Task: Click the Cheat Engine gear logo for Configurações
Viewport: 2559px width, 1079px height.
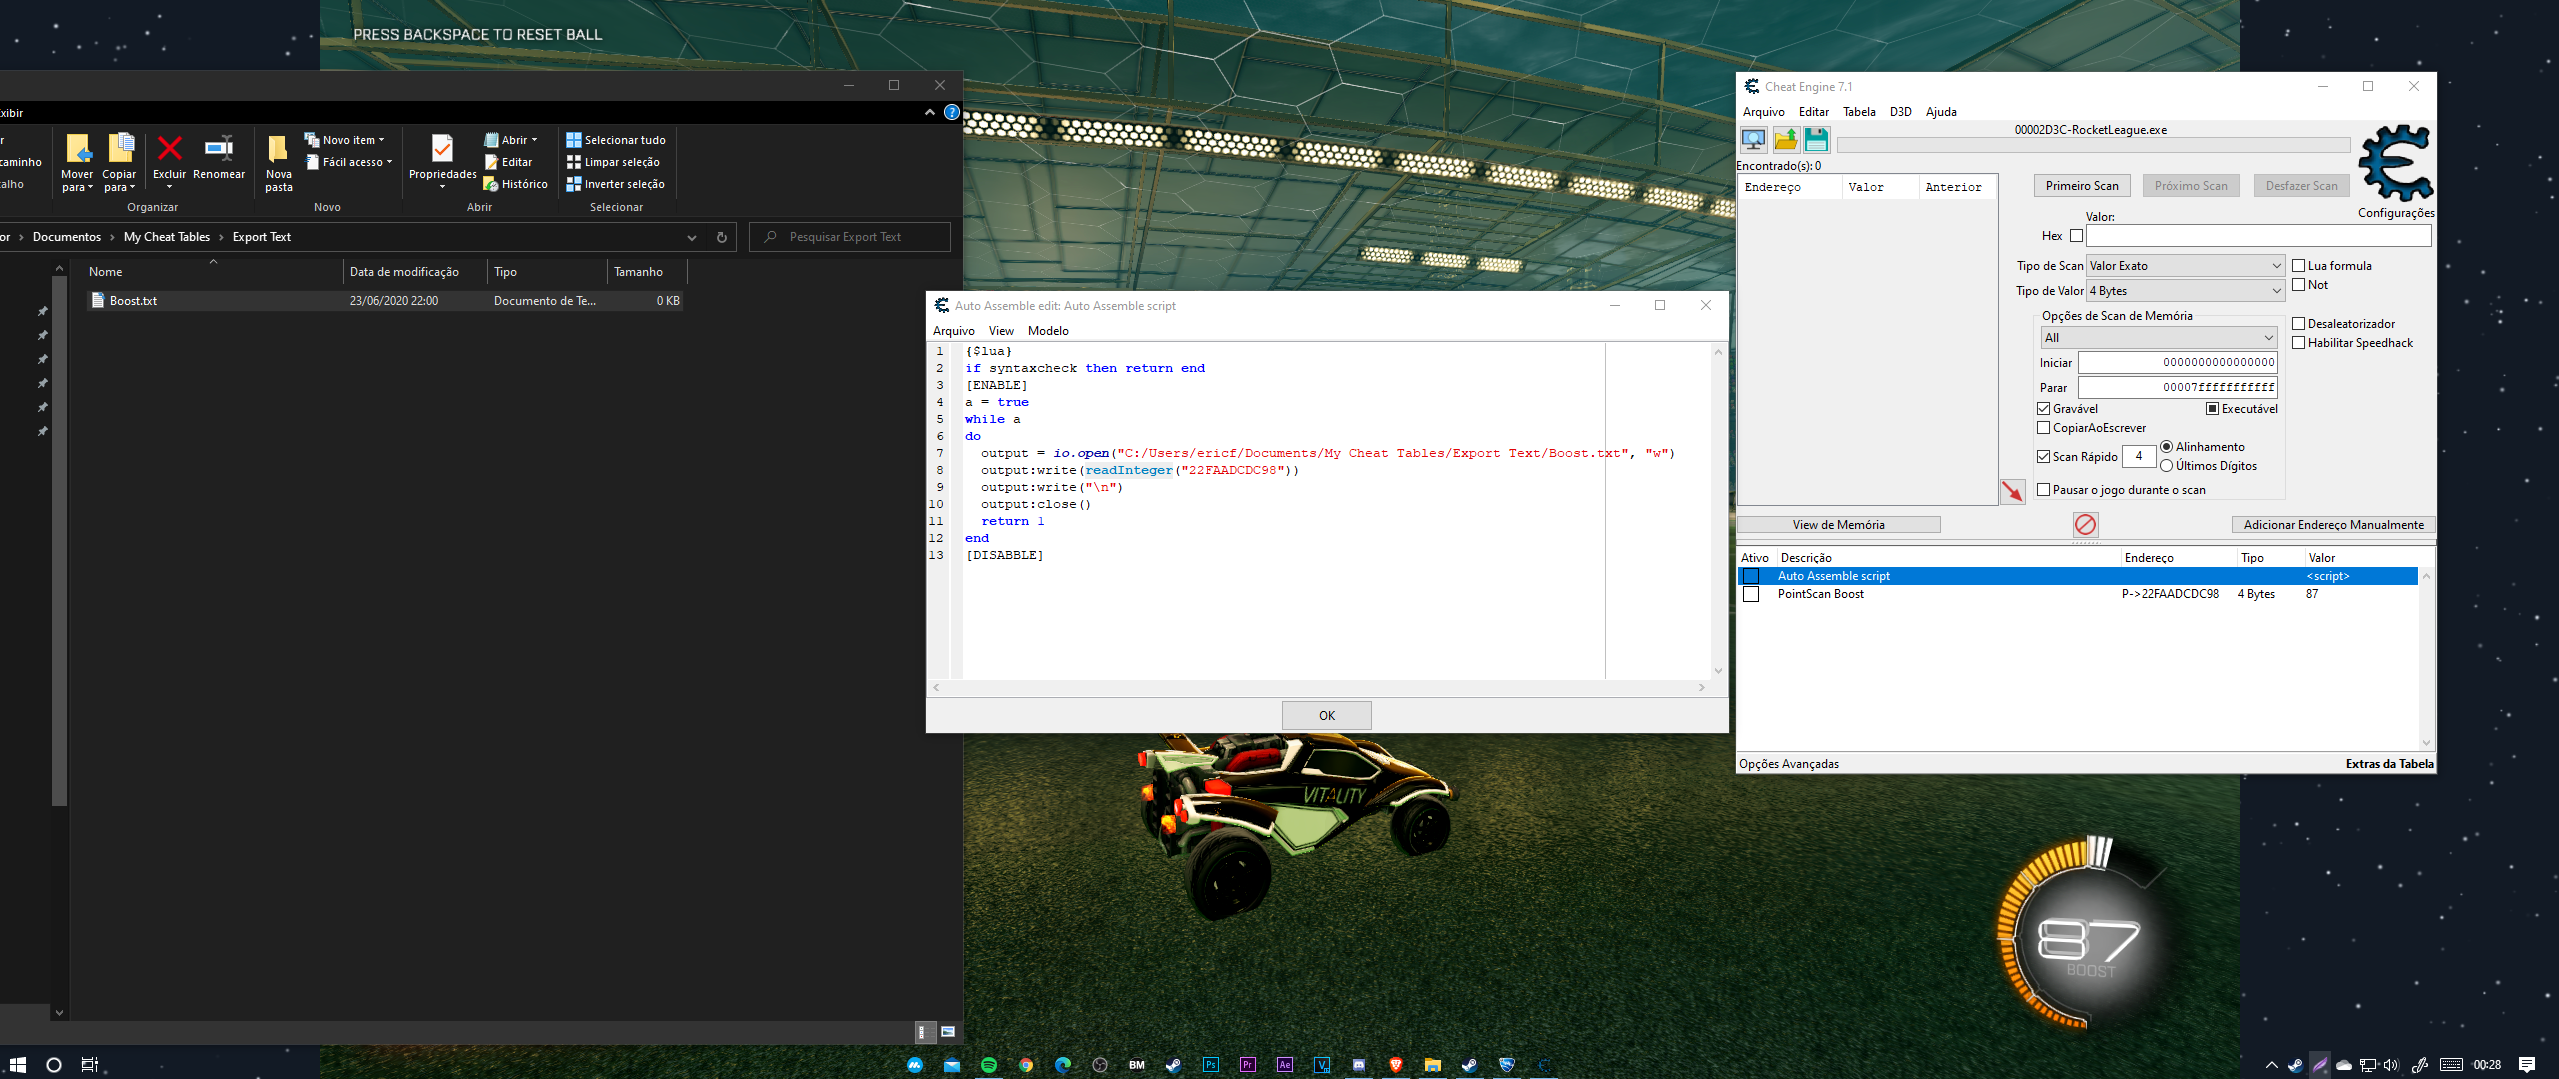Action: coord(2394,166)
